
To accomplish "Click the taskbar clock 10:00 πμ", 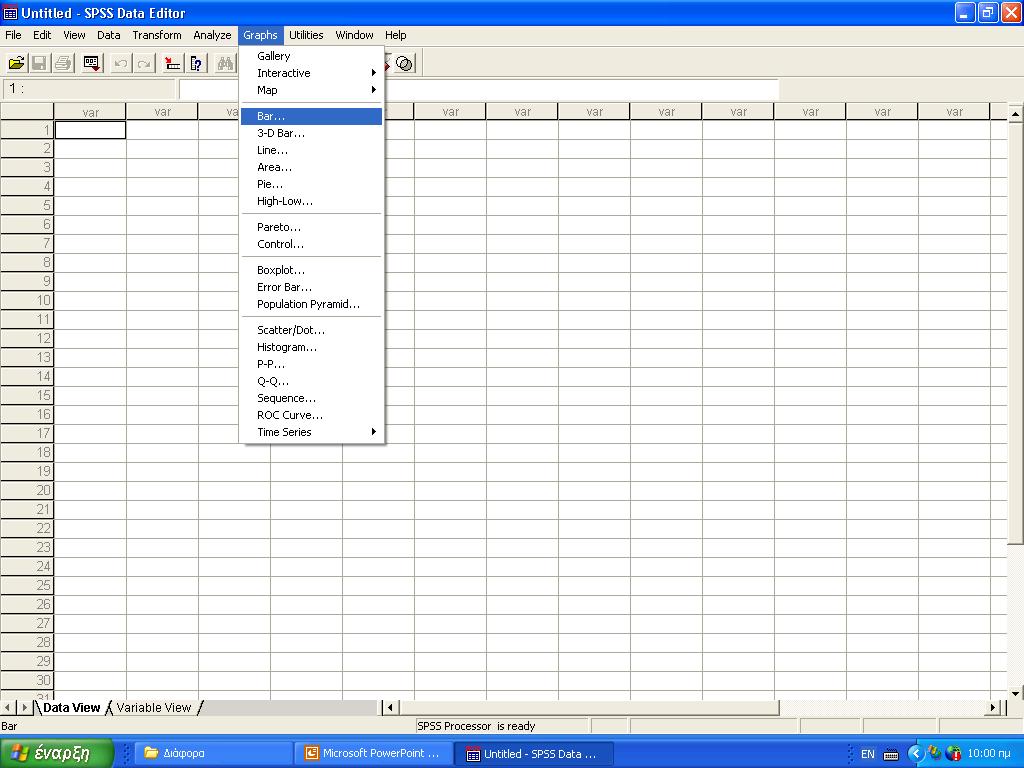I will (989, 754).
